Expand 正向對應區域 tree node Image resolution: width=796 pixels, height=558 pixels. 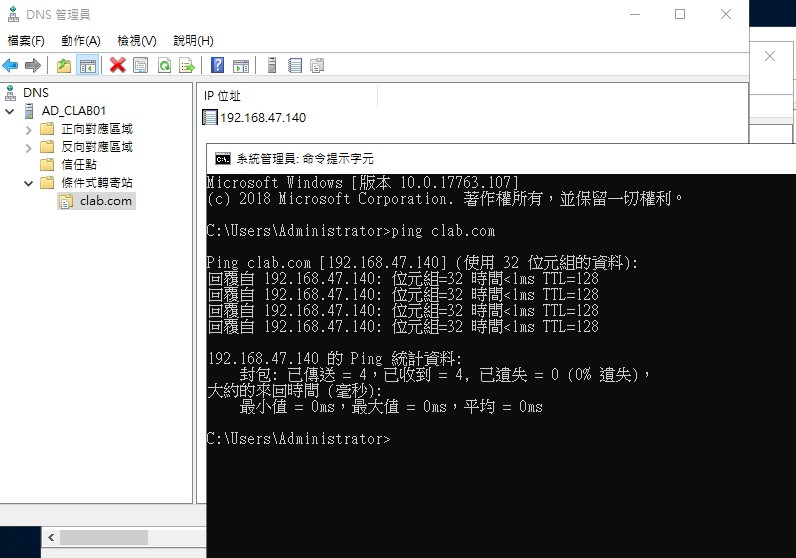pyautogui.click(x=28, y=130)
